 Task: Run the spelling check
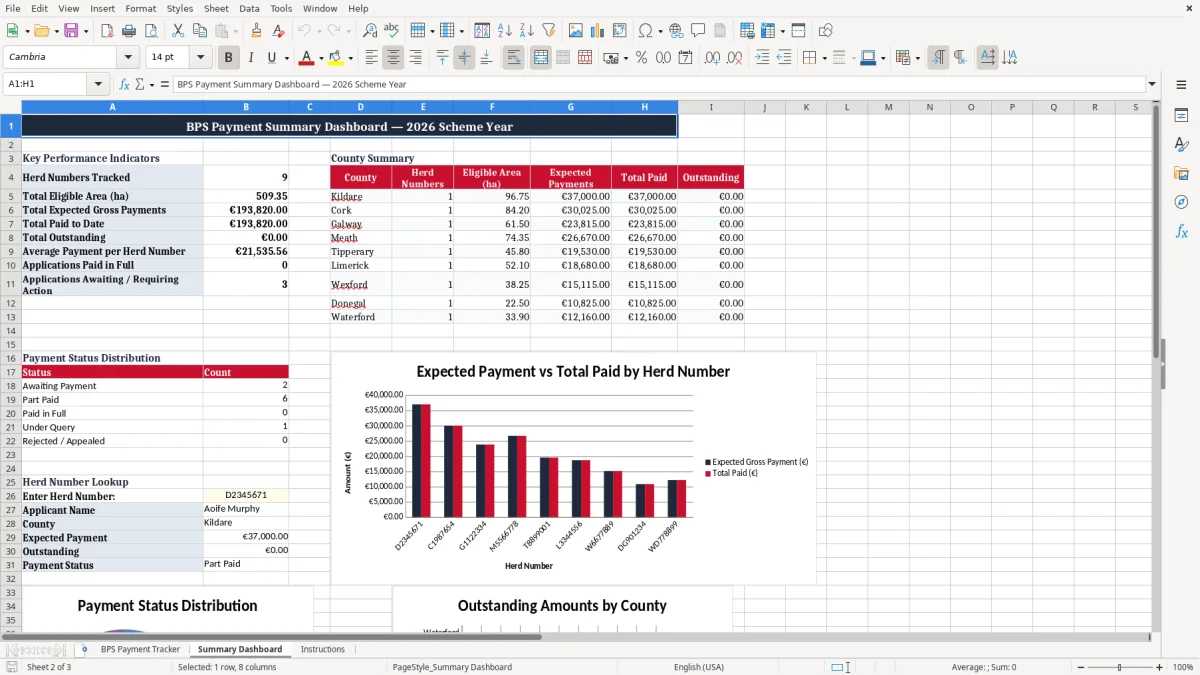click(x=391, y=31)
